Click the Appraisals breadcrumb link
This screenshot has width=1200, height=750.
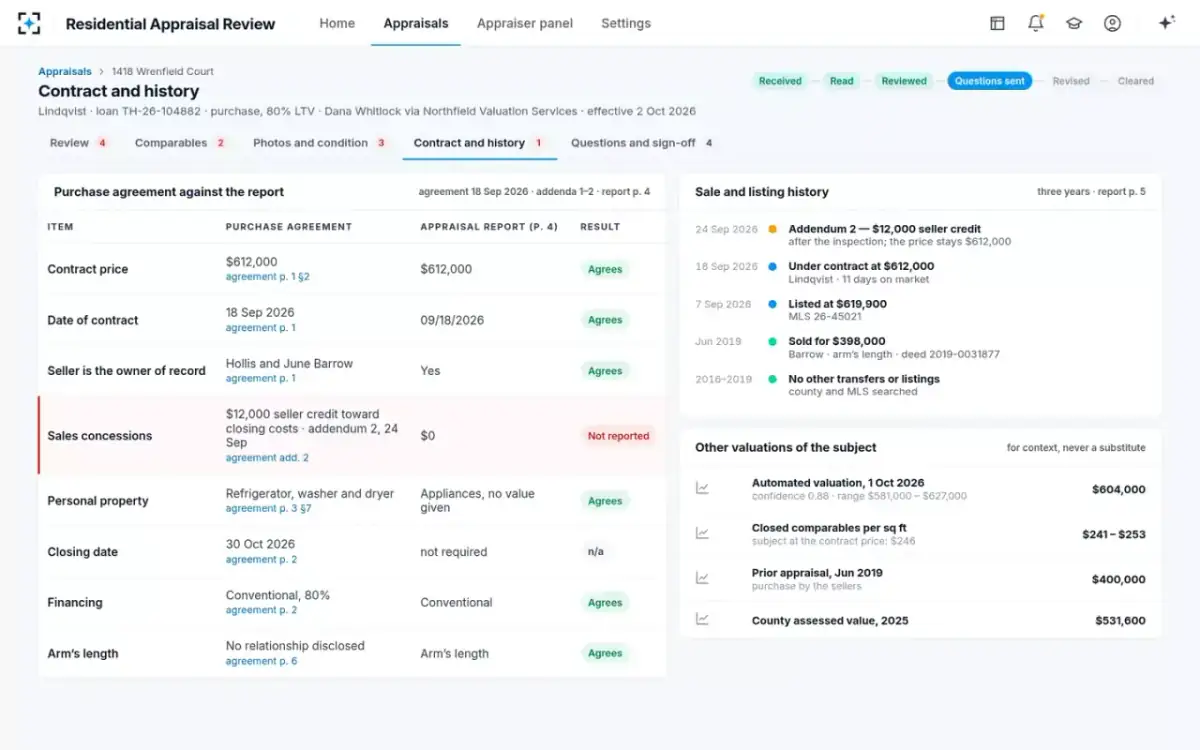pyautogui.click(x=65, y=72)
